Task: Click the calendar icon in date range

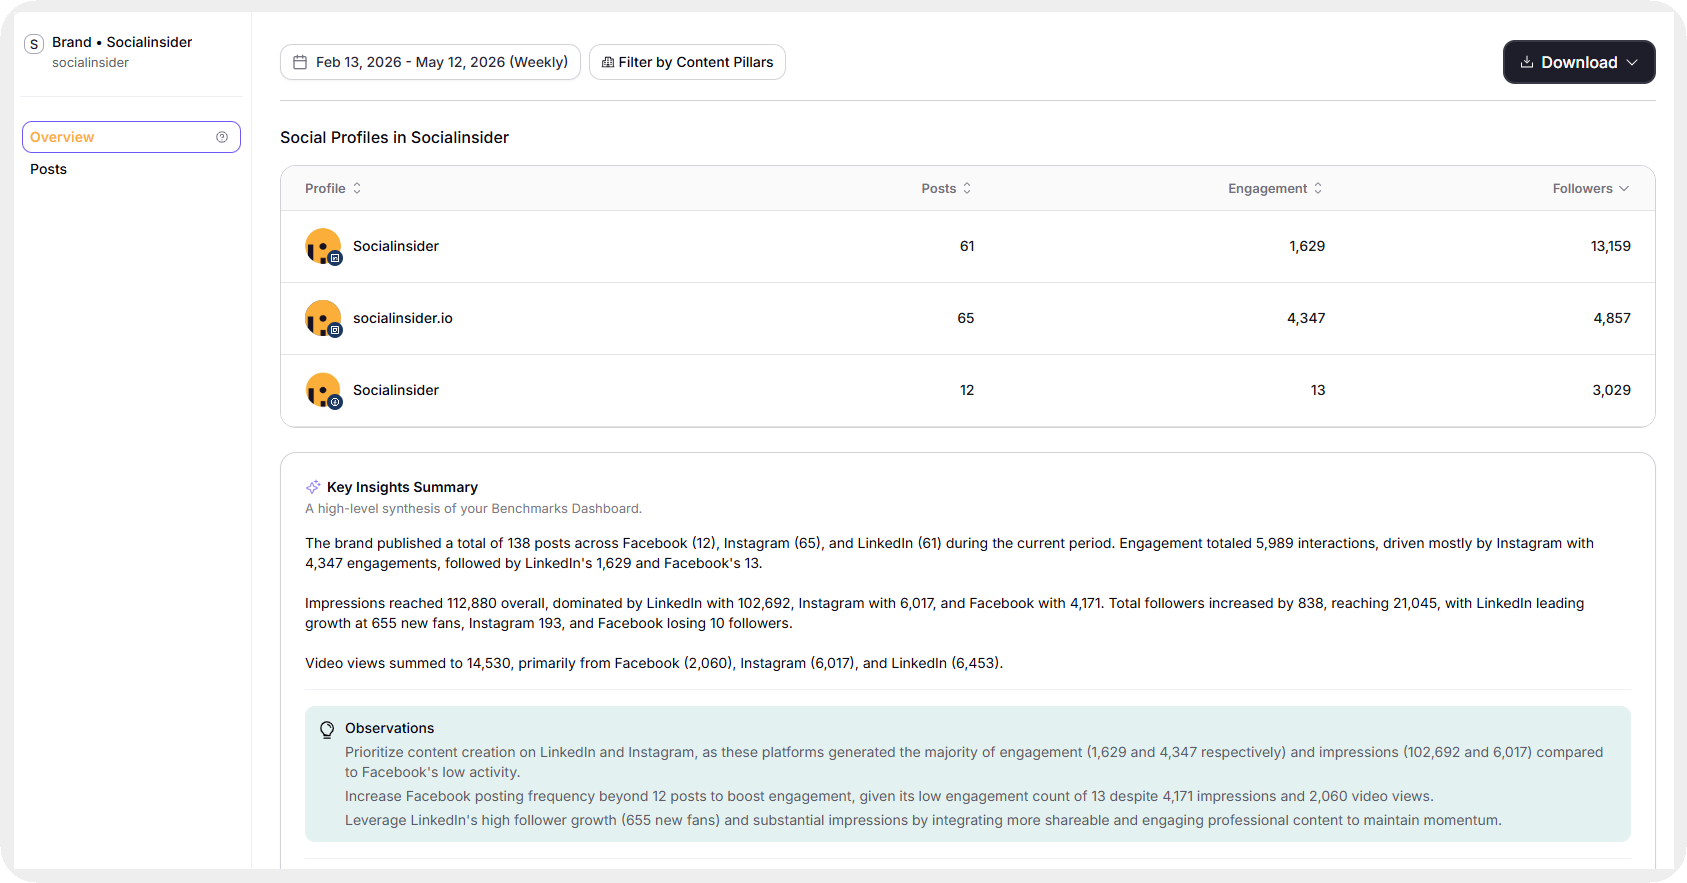Action: pos(300,62)
